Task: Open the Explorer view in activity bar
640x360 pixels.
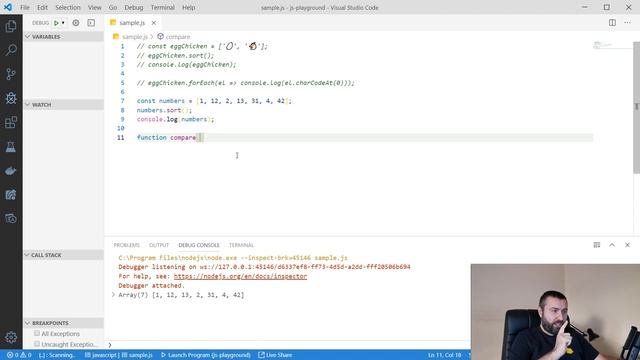Action: pos(11,27)
